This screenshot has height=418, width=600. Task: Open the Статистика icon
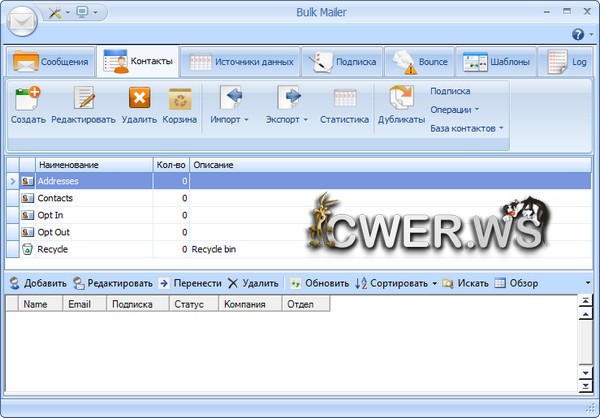pos(344,98)
